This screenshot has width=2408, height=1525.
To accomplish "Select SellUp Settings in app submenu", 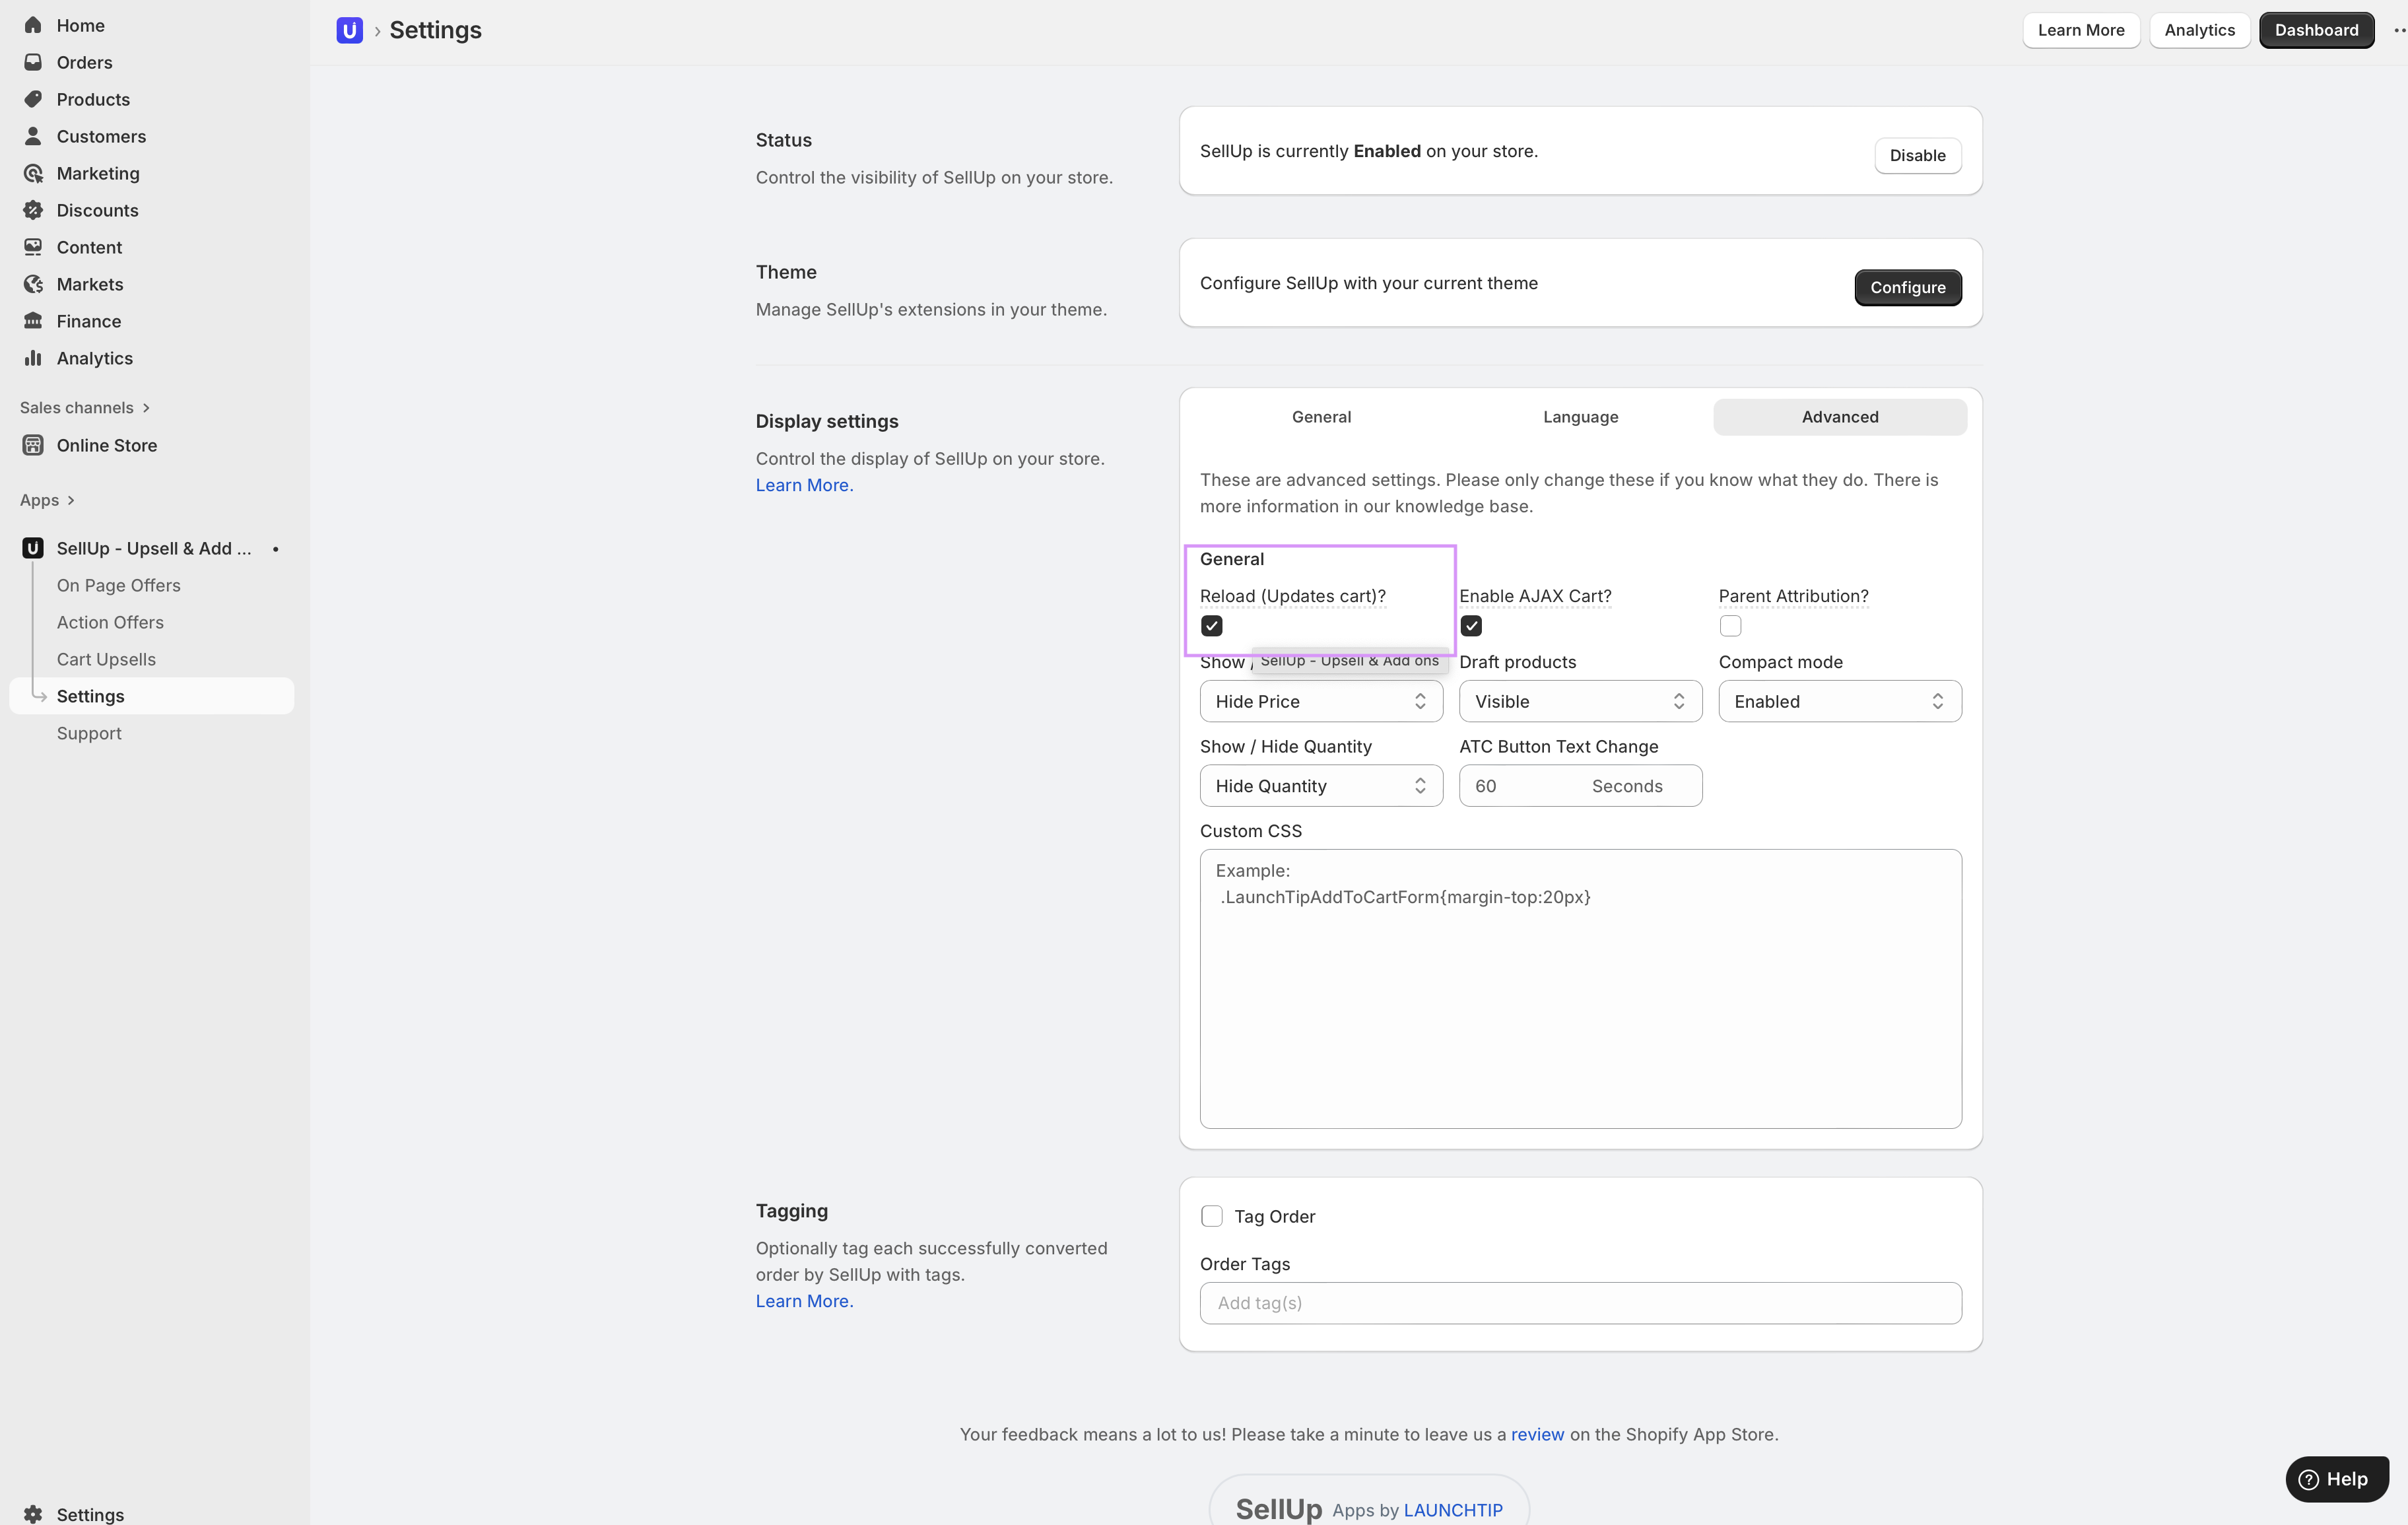I will 152,696.
